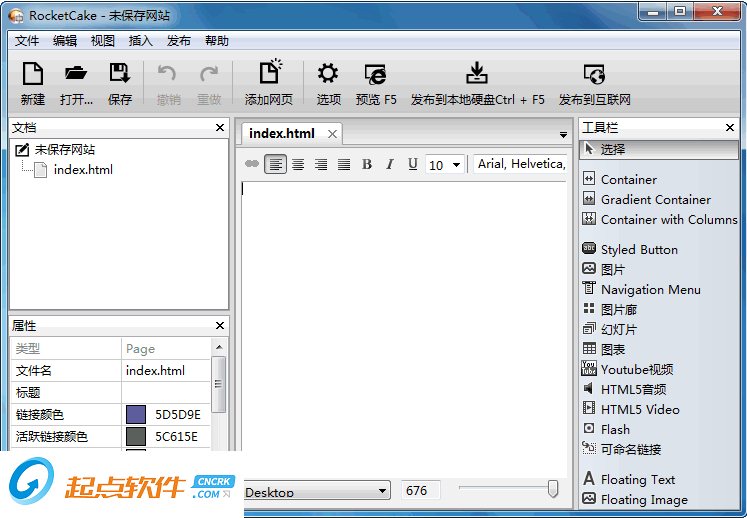Screen dimensions: 747x518
Task: Select the 选择 pointer tool
Action: [659, 150]
